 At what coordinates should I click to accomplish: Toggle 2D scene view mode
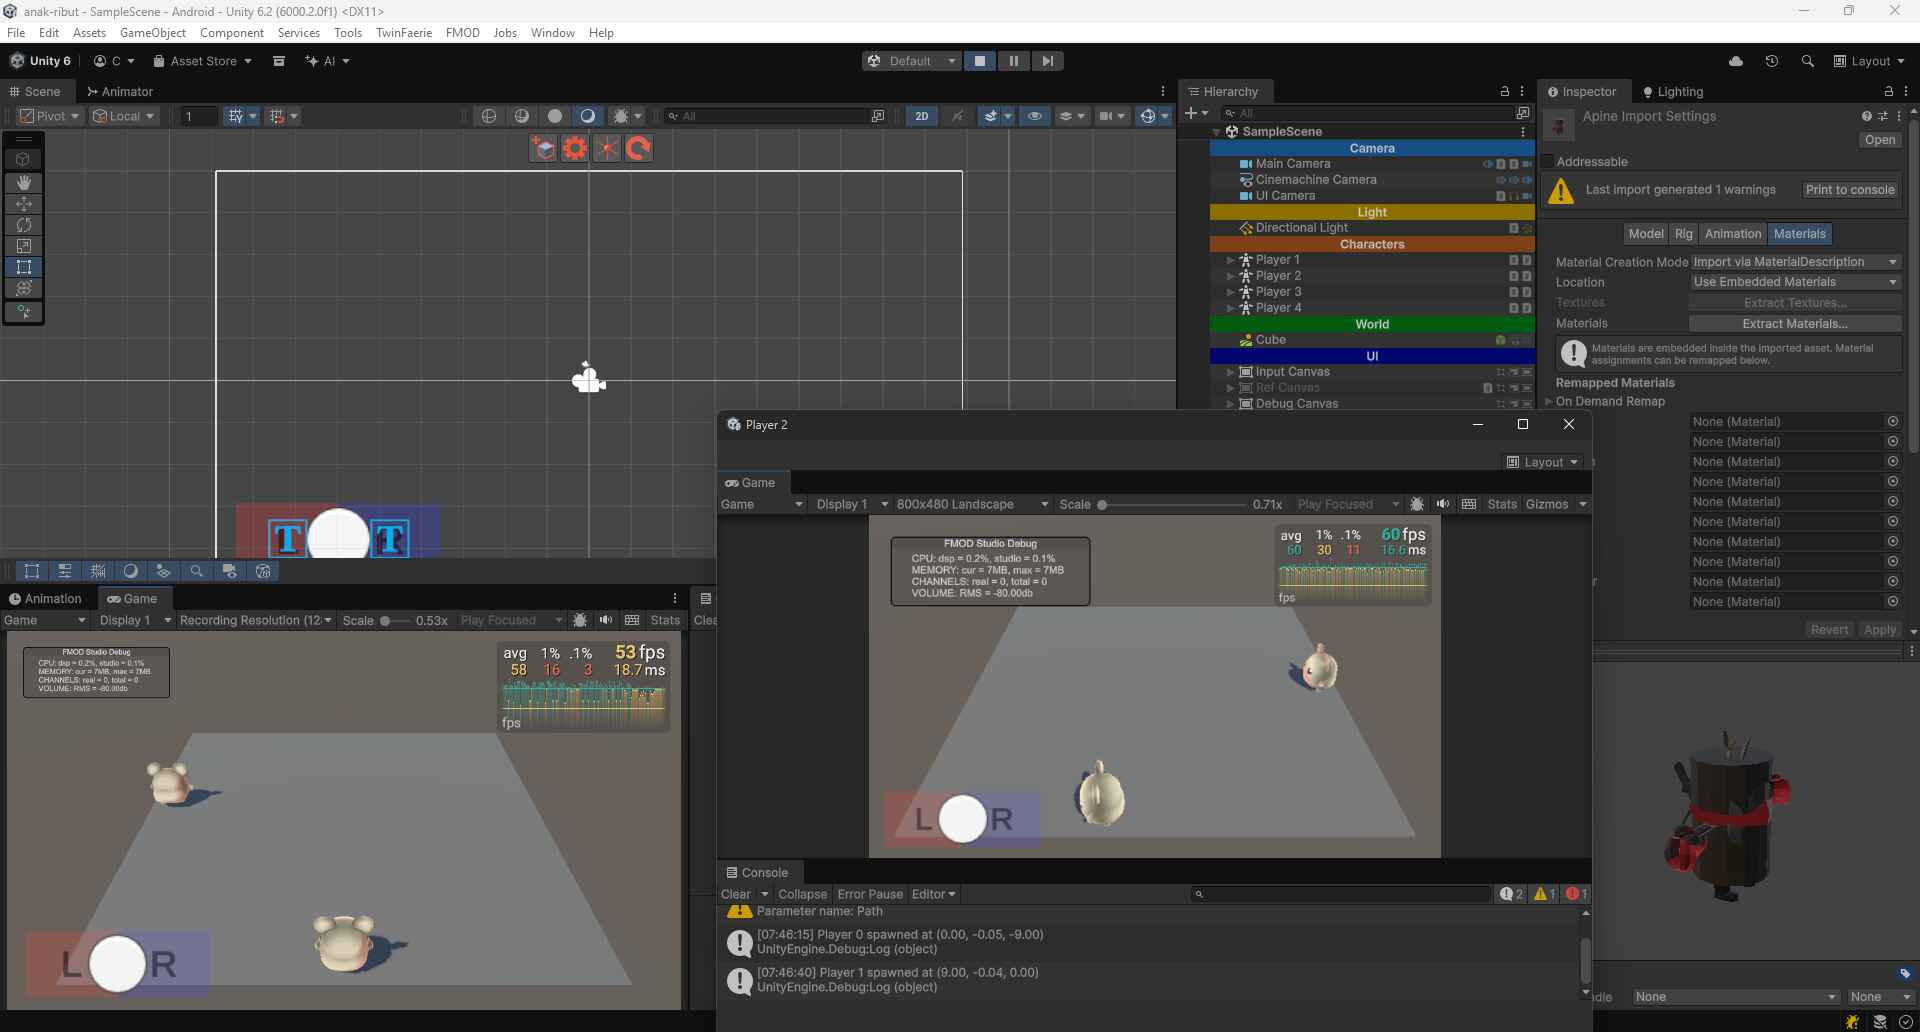click(x=922, y=116)
